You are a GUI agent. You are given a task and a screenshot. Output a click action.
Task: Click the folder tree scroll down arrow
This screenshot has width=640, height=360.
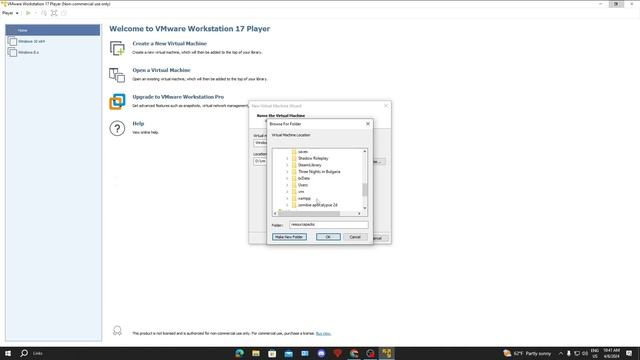point(364,208)
